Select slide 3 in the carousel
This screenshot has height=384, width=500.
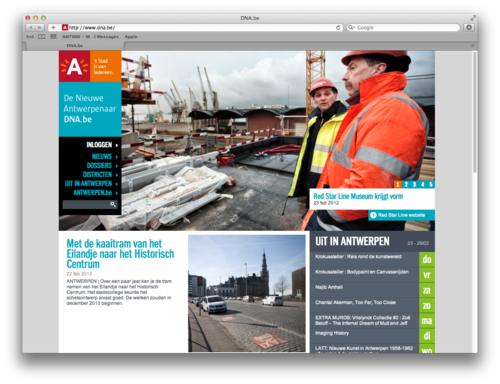tap(414, 184)
